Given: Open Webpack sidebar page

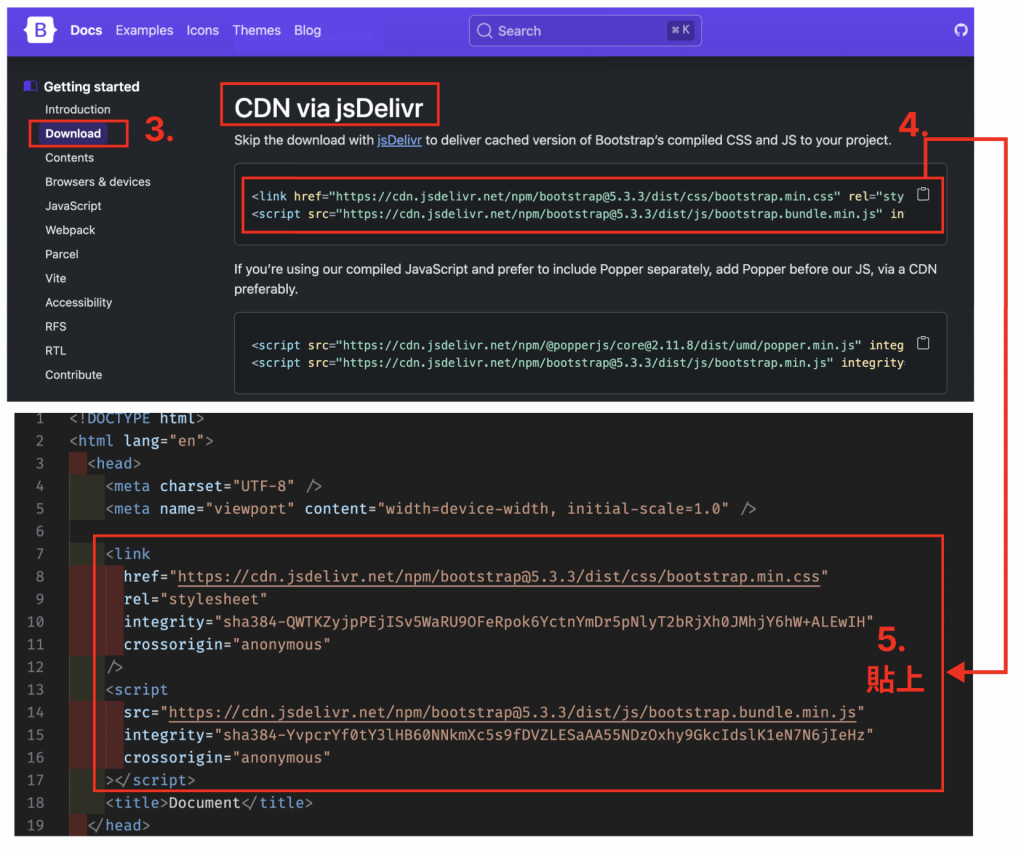Looking at the screenshot, I should point(70,231).
